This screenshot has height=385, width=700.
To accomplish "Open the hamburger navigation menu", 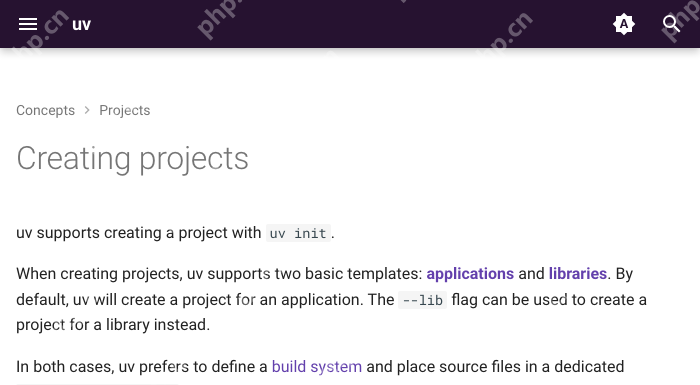I will pyautogui.click(x=28, y=24).
